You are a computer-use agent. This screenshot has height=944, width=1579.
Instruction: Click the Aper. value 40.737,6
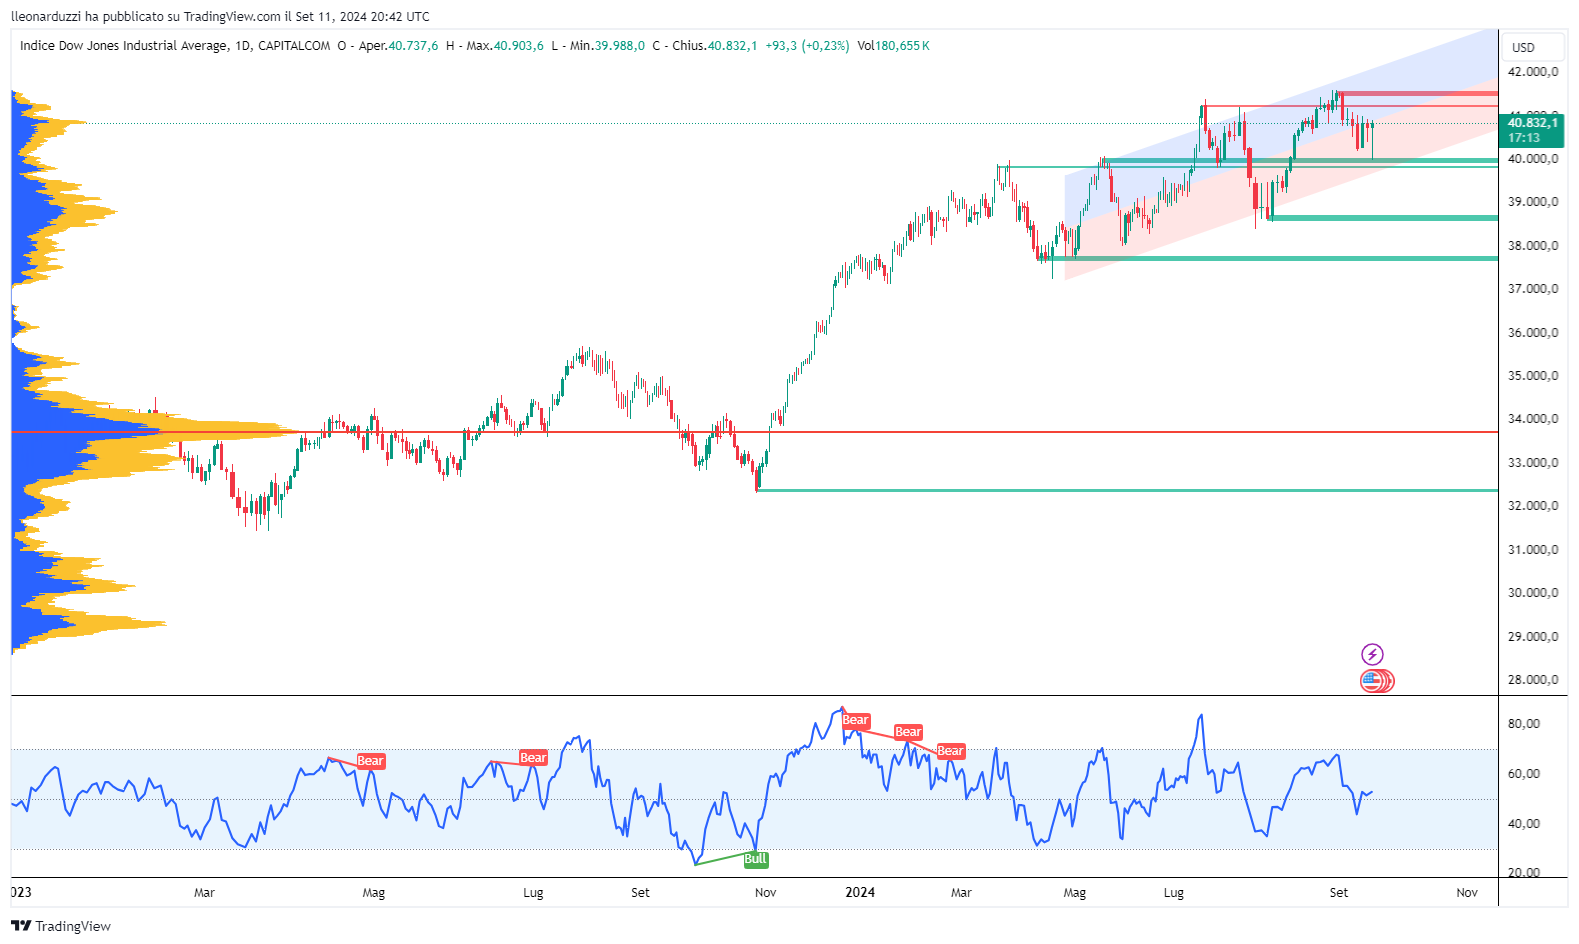click(413, 46)
